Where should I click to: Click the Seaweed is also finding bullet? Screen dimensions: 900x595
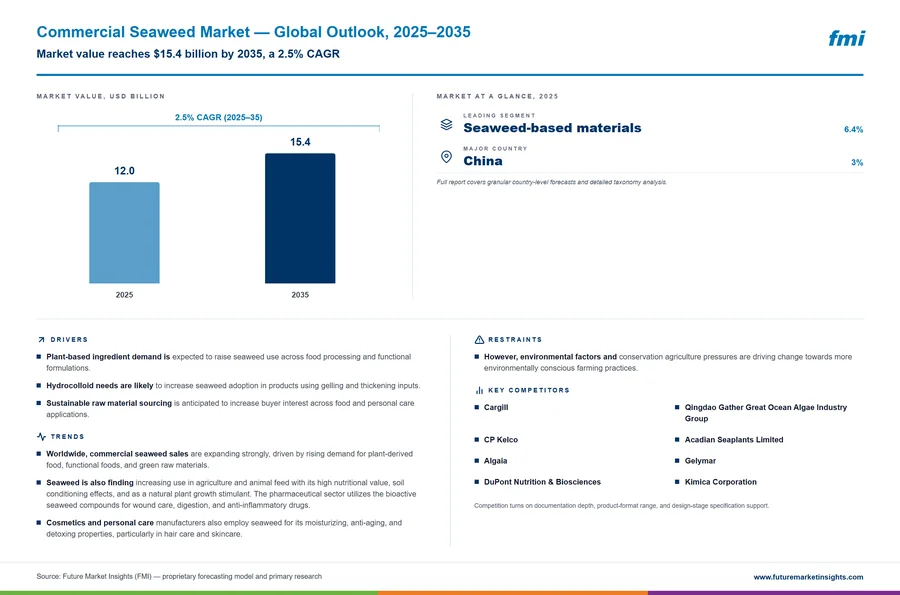tap(228, 493)
